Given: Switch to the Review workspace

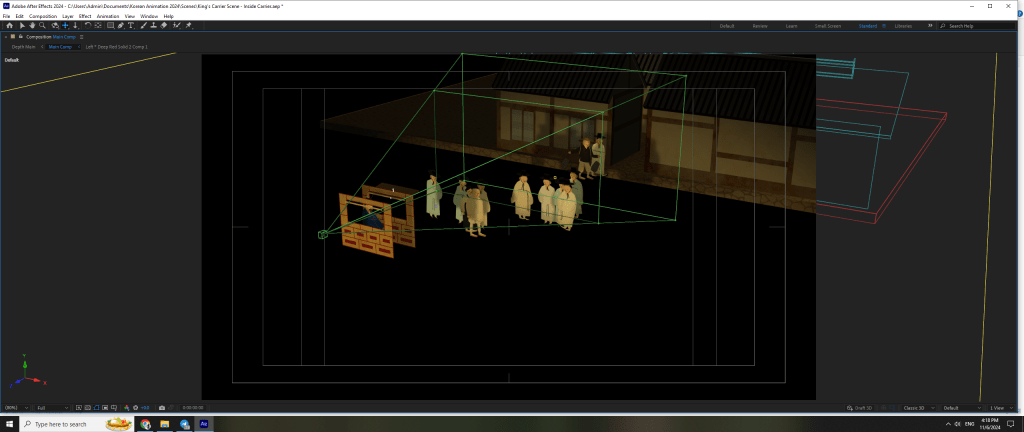Looking at the screenshot, I should click(760, 26).
